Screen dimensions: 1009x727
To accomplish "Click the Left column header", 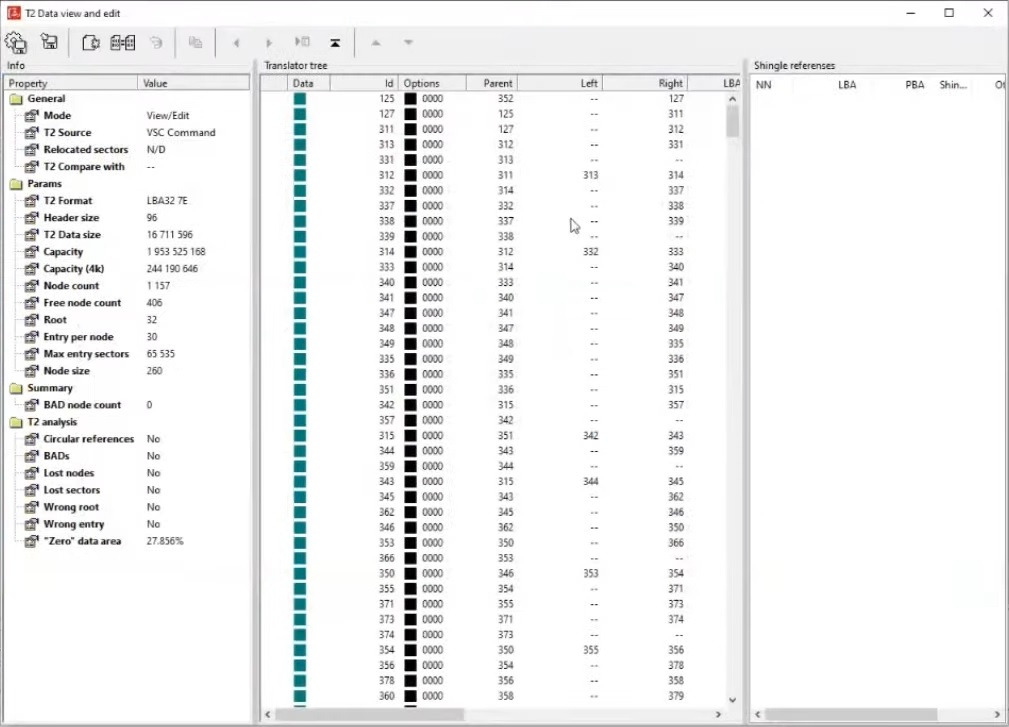I will coord(560,83).
